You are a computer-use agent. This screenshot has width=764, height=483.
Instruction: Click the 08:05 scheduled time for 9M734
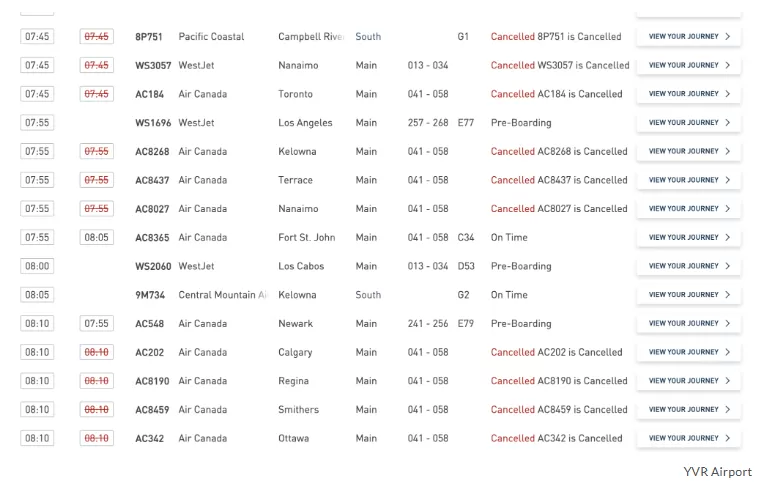coord(37,295)
